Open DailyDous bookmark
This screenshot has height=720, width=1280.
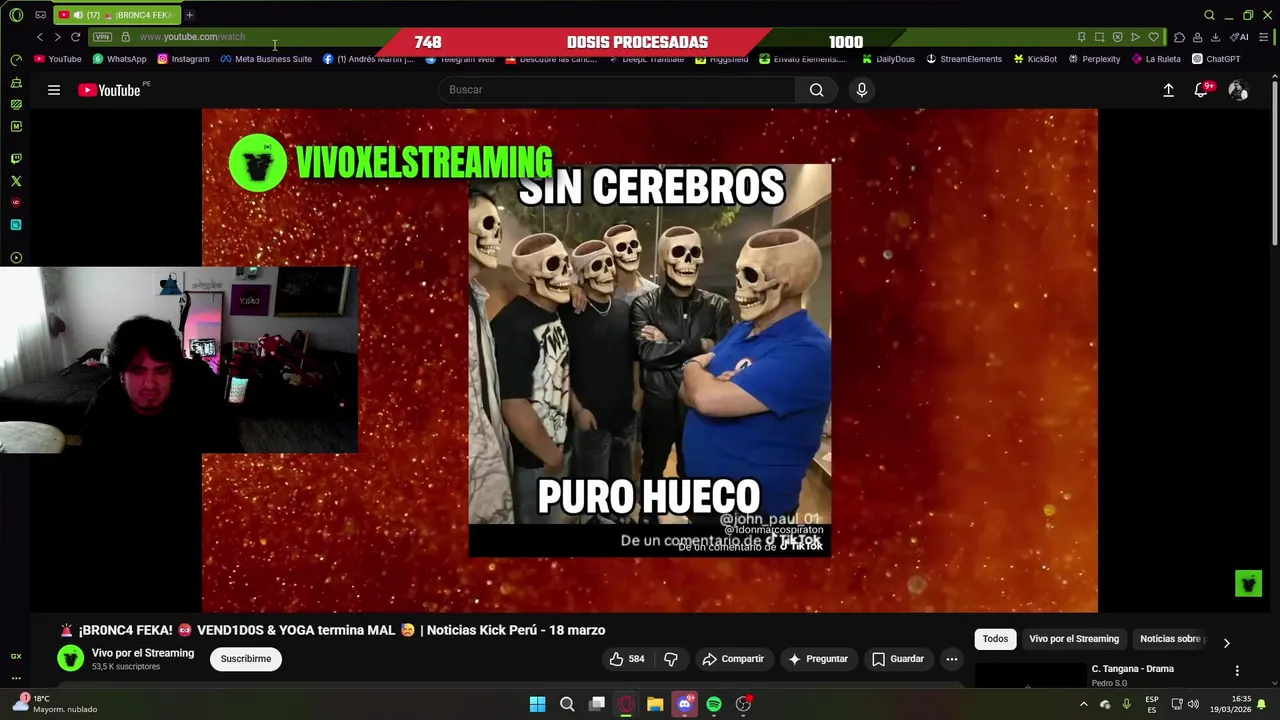point(888,59)
